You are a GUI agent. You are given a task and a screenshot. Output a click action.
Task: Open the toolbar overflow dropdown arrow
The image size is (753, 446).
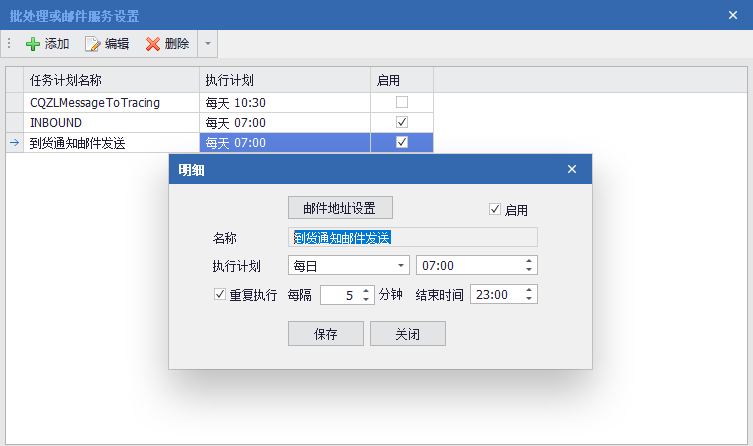pyautogui.click(x=207, y=44)
